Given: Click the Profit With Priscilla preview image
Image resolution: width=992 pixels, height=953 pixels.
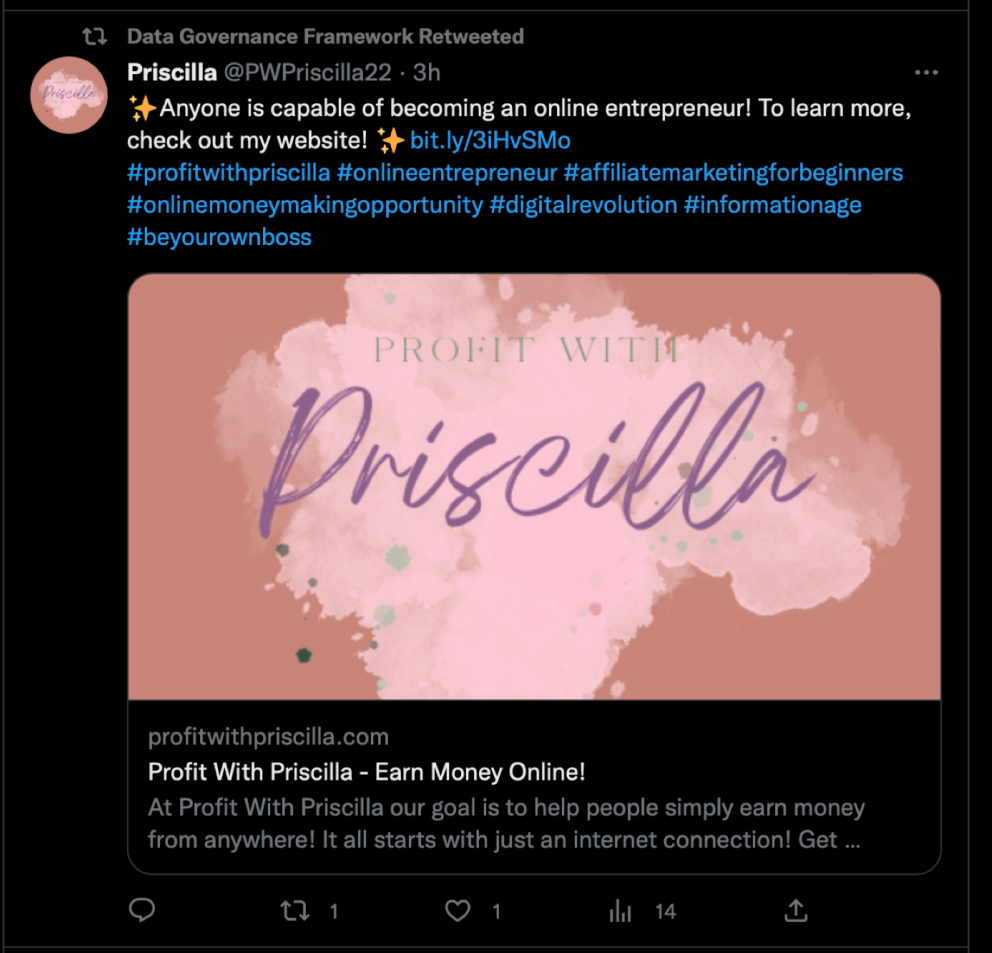Looking at the screenshot, I should click(x=534, y=486).
